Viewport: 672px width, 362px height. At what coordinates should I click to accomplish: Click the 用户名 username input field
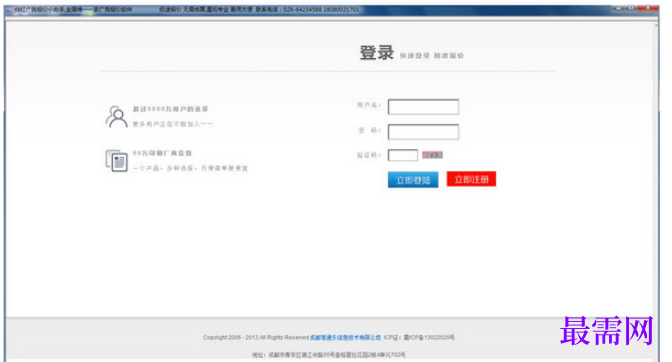click(x=423, y=107)
